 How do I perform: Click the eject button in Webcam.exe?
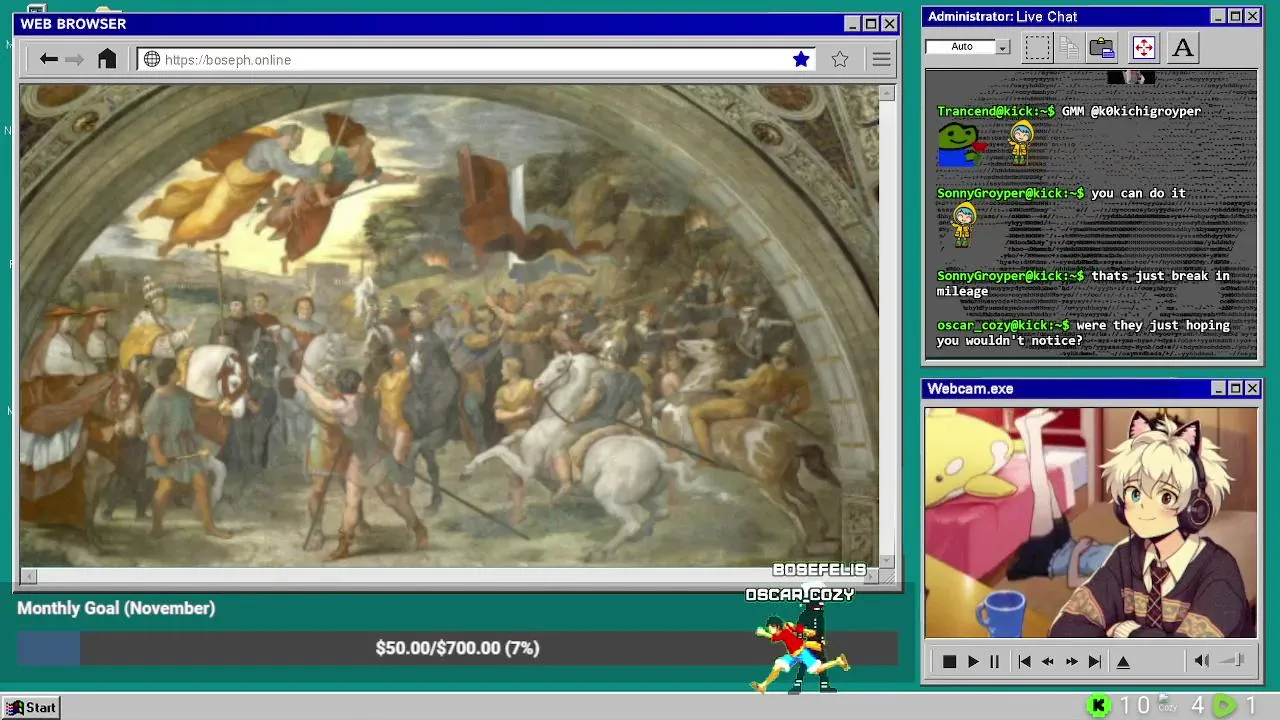[1123, 661]
